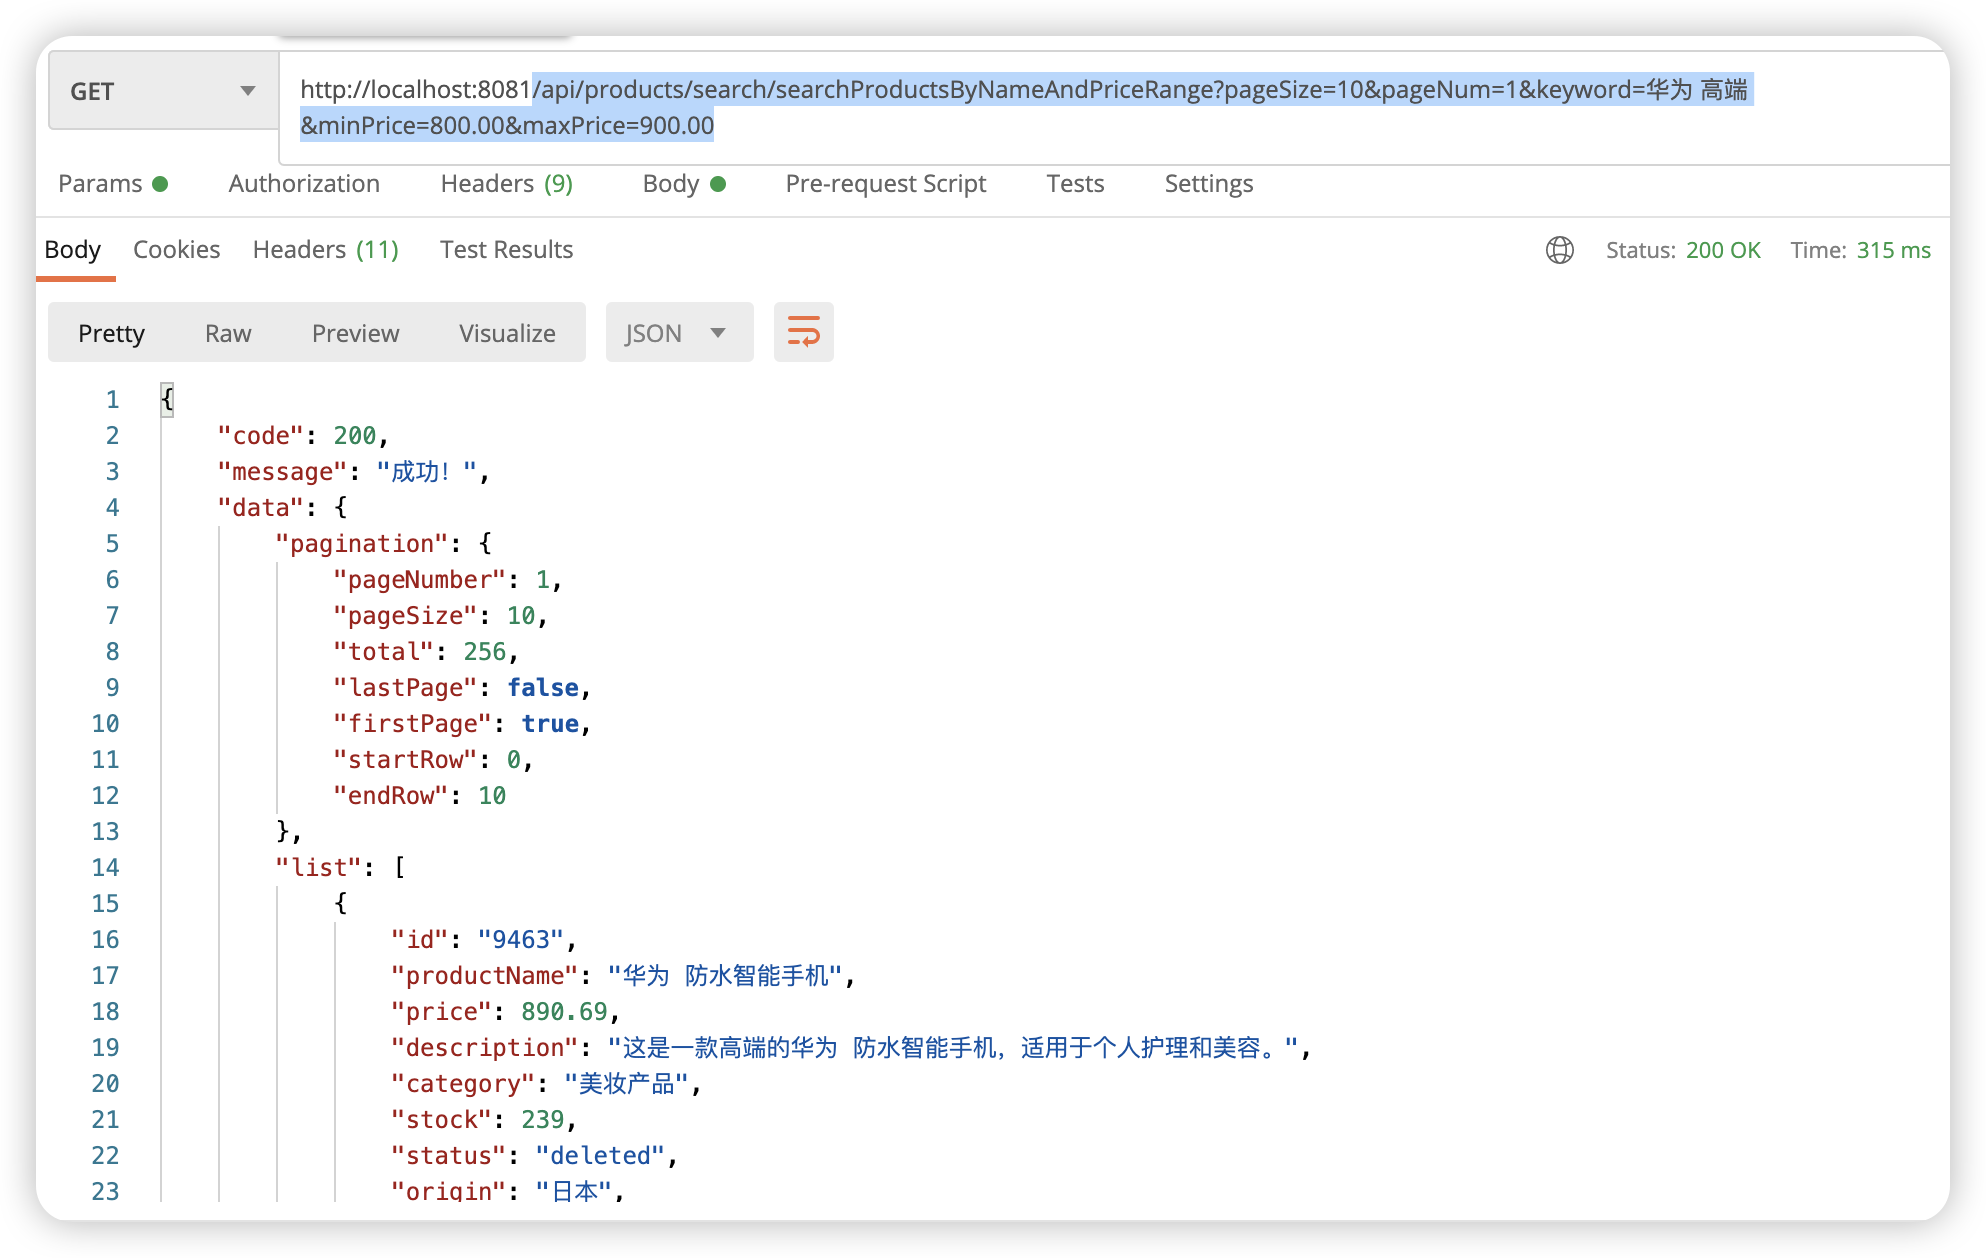
Task: Open the request Headers (9) tab
Action: click(x=507, y=184)
